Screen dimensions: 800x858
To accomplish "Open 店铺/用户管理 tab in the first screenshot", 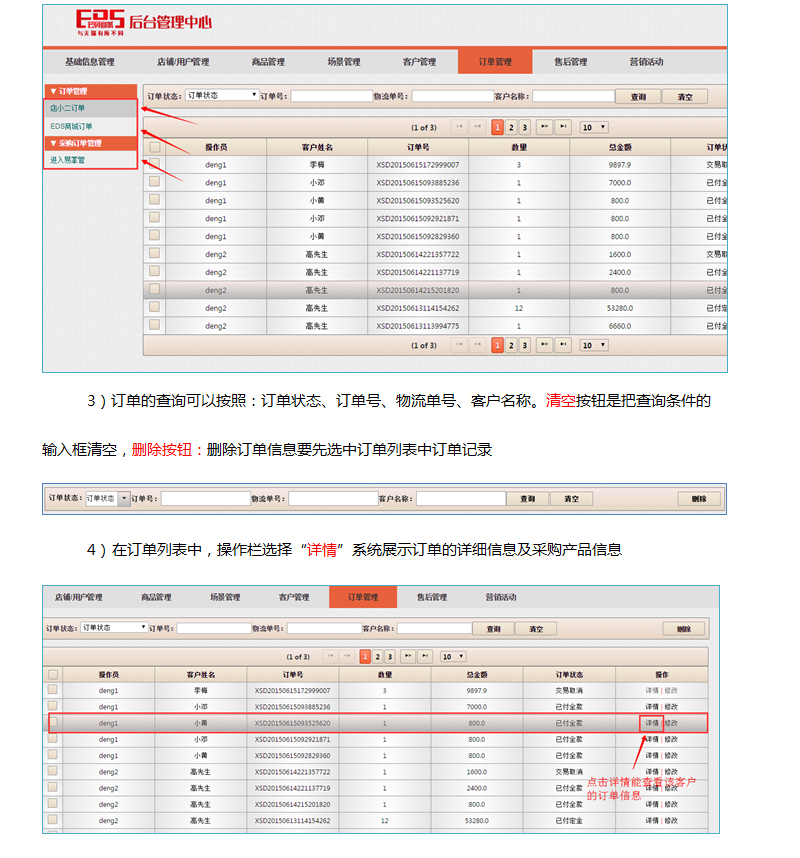I will (183, 62).
